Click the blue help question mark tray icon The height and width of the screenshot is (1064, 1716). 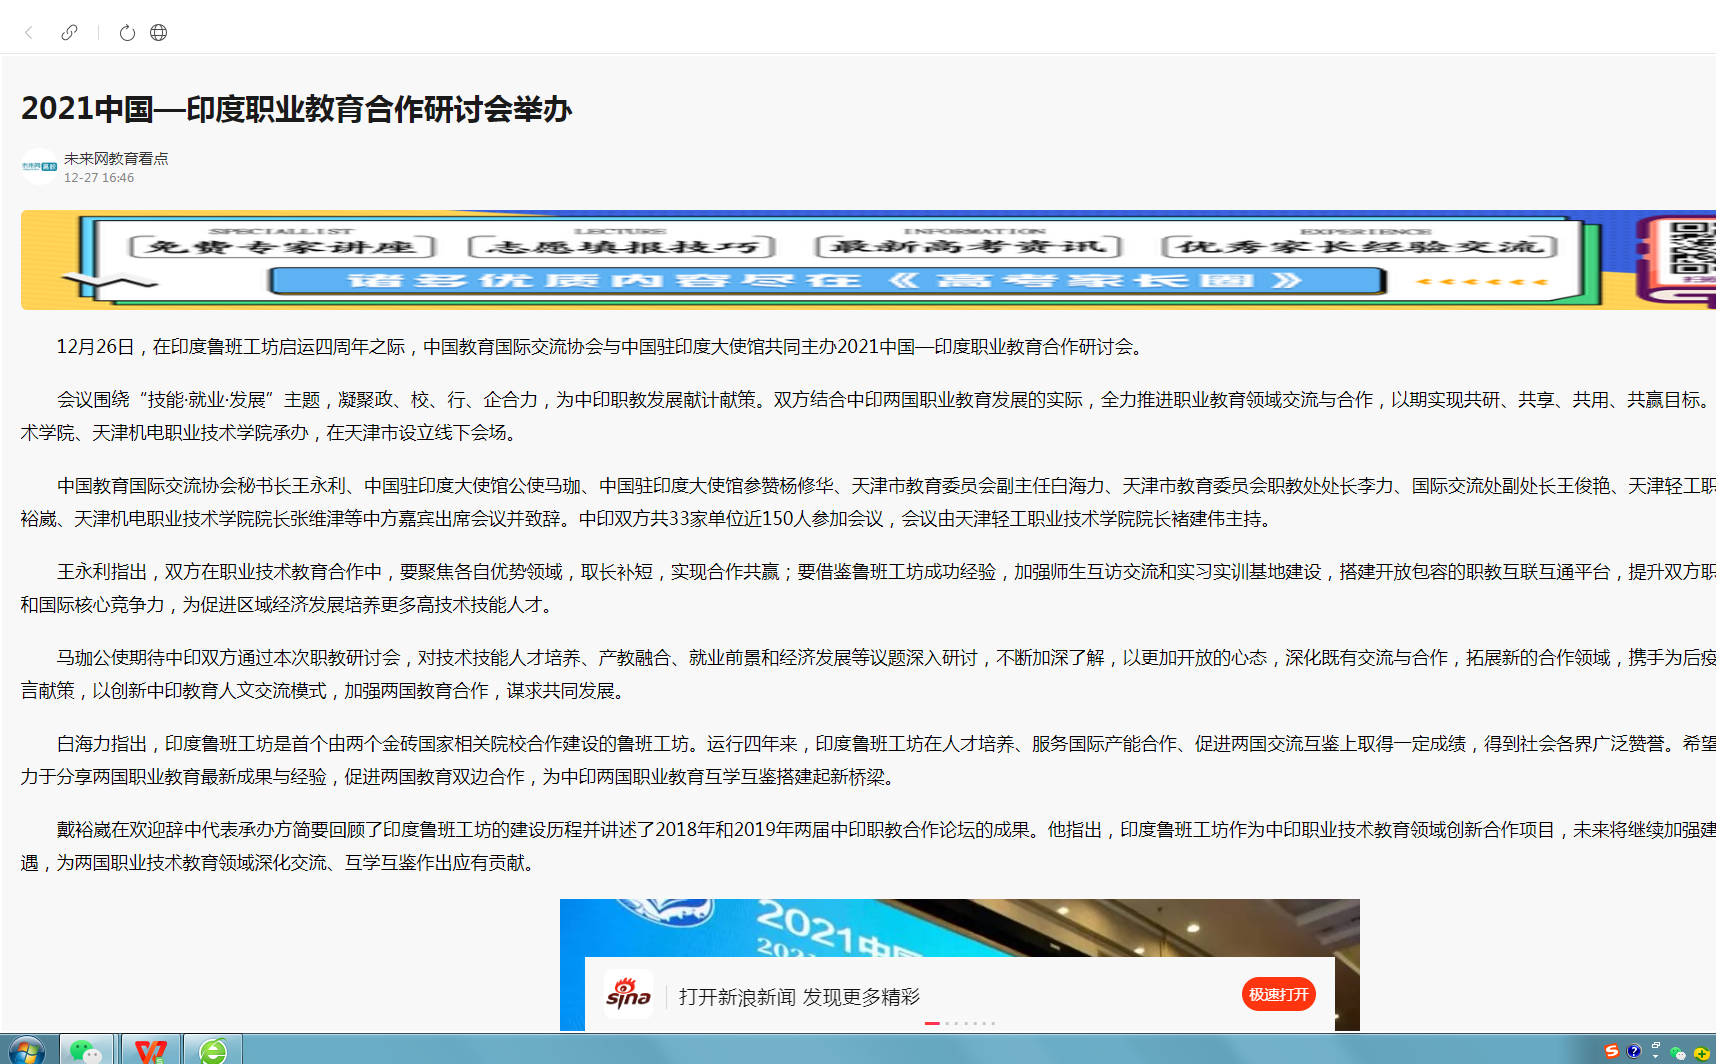click(1634, 1051)
